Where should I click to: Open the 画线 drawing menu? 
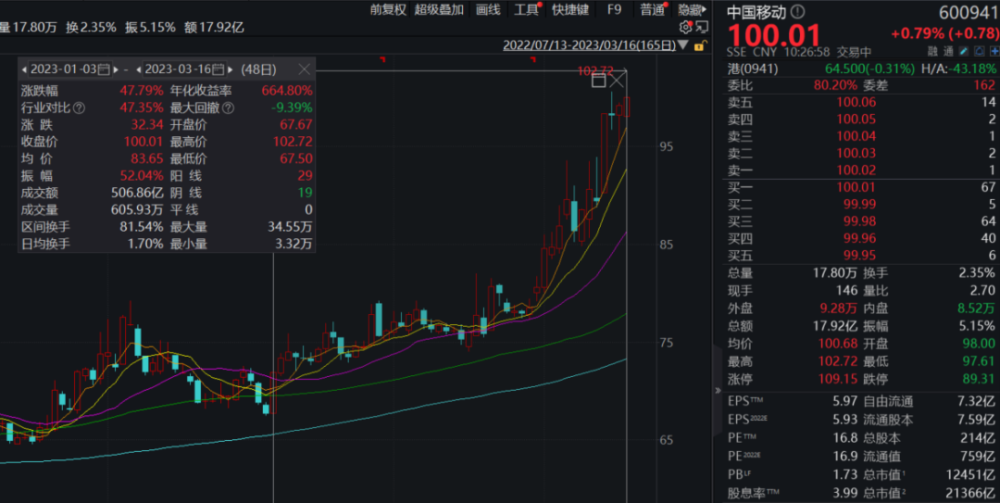(488, 10)
